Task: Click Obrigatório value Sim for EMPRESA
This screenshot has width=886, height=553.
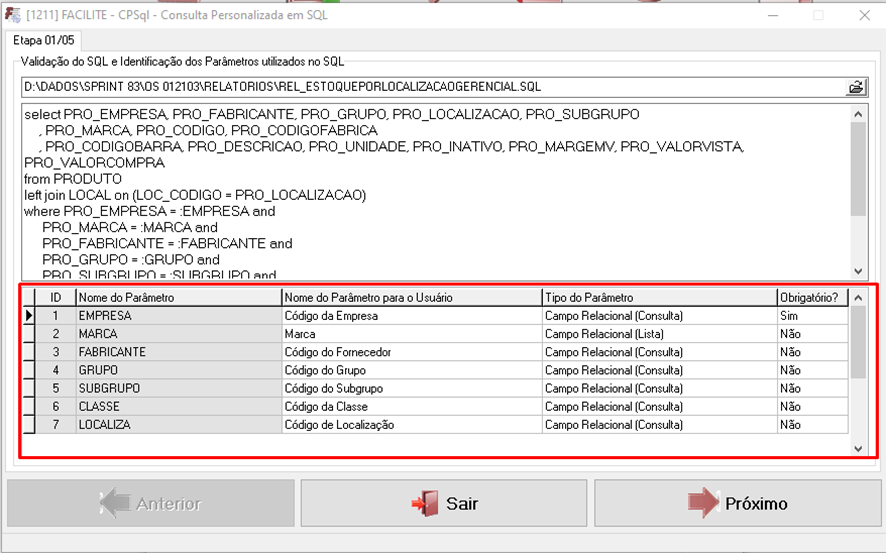Action: click(x=811, y=316)
